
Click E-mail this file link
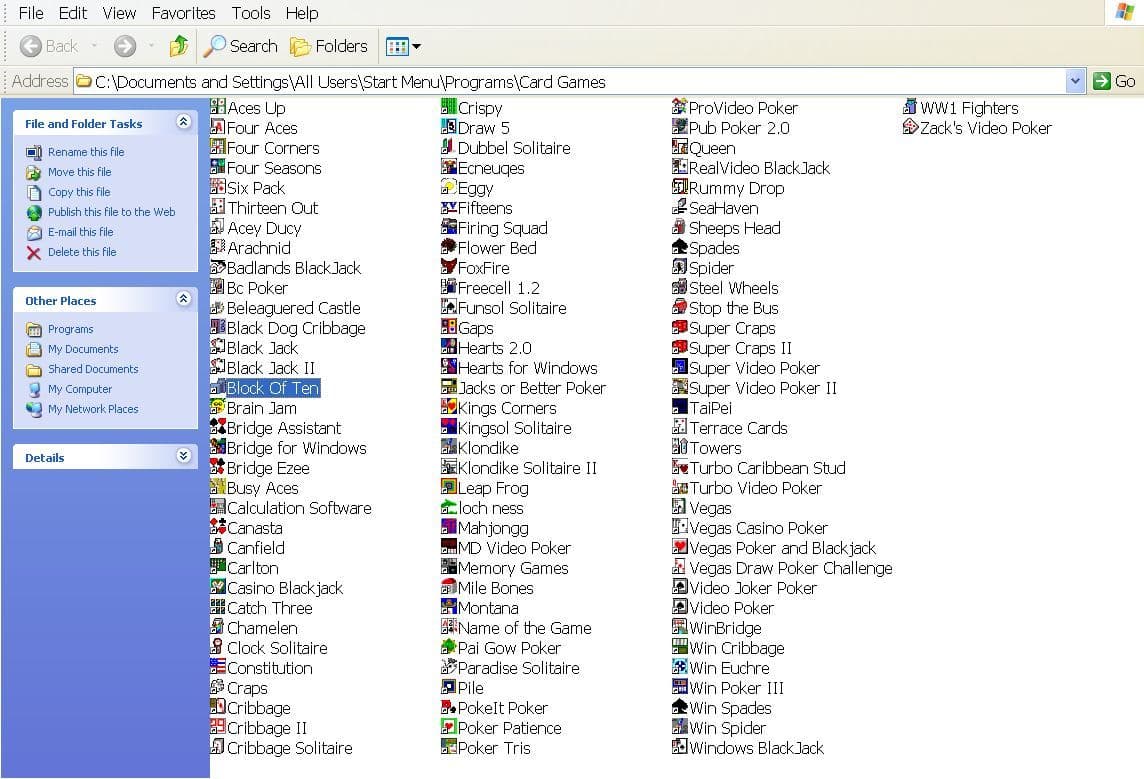(80, 232)
